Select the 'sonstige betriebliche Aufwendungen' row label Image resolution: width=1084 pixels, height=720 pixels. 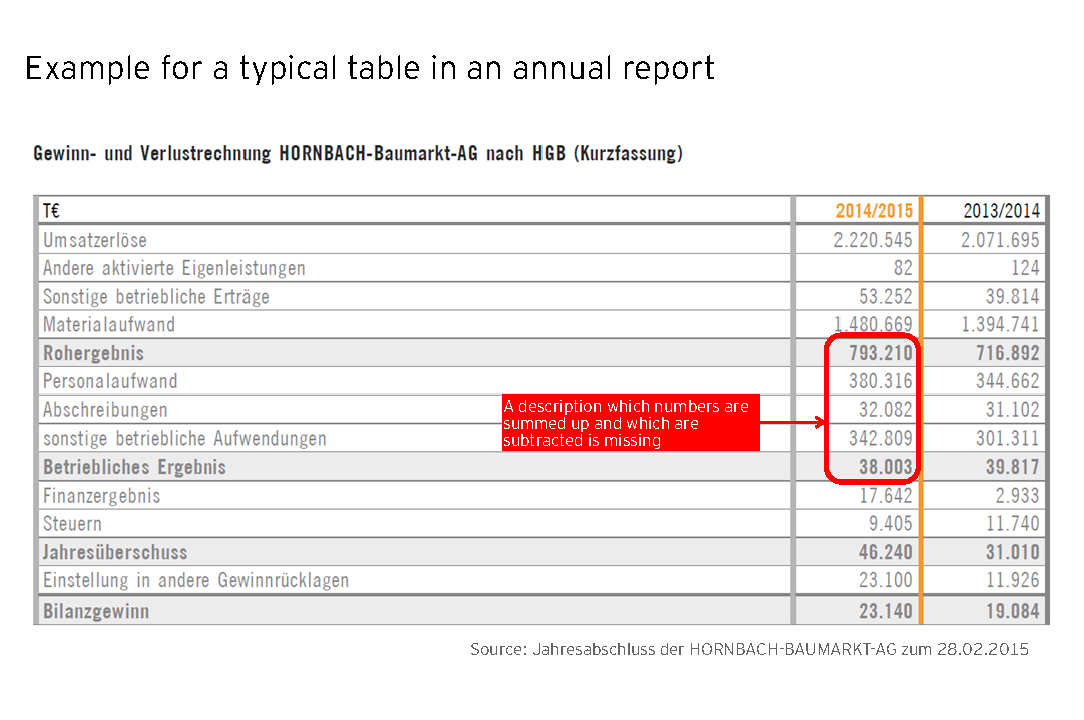[x=185, y=439]
